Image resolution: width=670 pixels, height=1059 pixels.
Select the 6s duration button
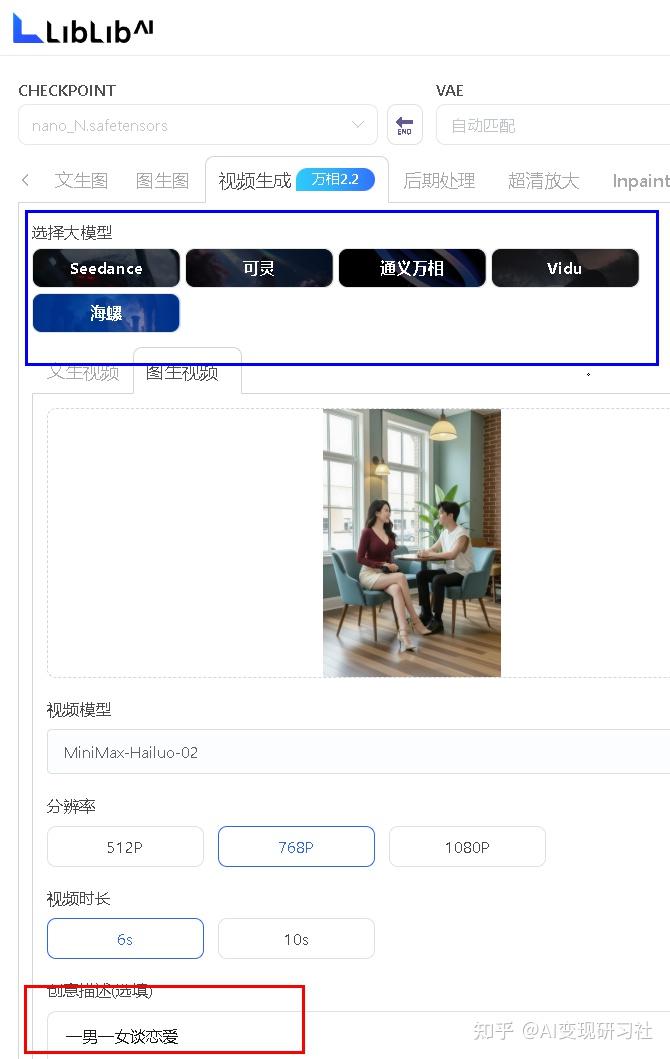(x=125, y=939)
